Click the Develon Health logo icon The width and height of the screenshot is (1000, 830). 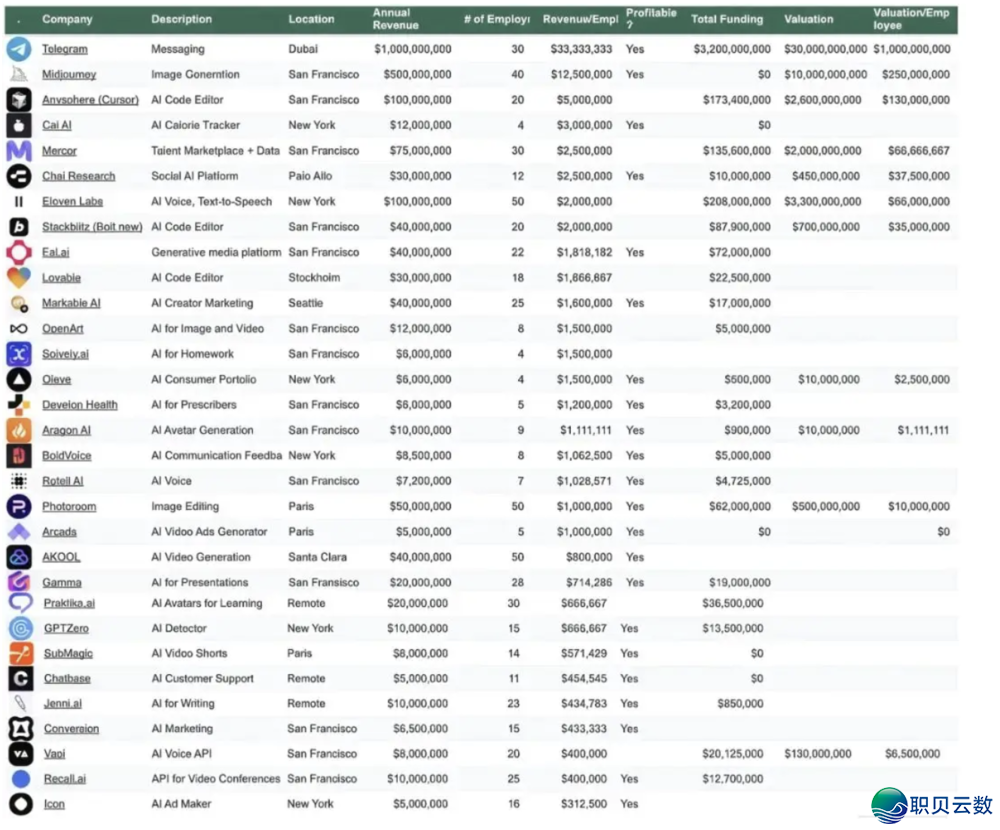(19, 404)
